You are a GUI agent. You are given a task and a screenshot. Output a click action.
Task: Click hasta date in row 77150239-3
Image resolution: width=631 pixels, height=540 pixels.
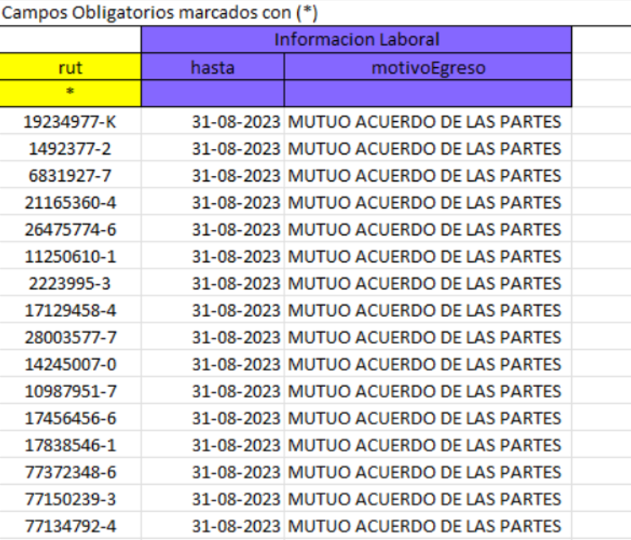[213, 499]
